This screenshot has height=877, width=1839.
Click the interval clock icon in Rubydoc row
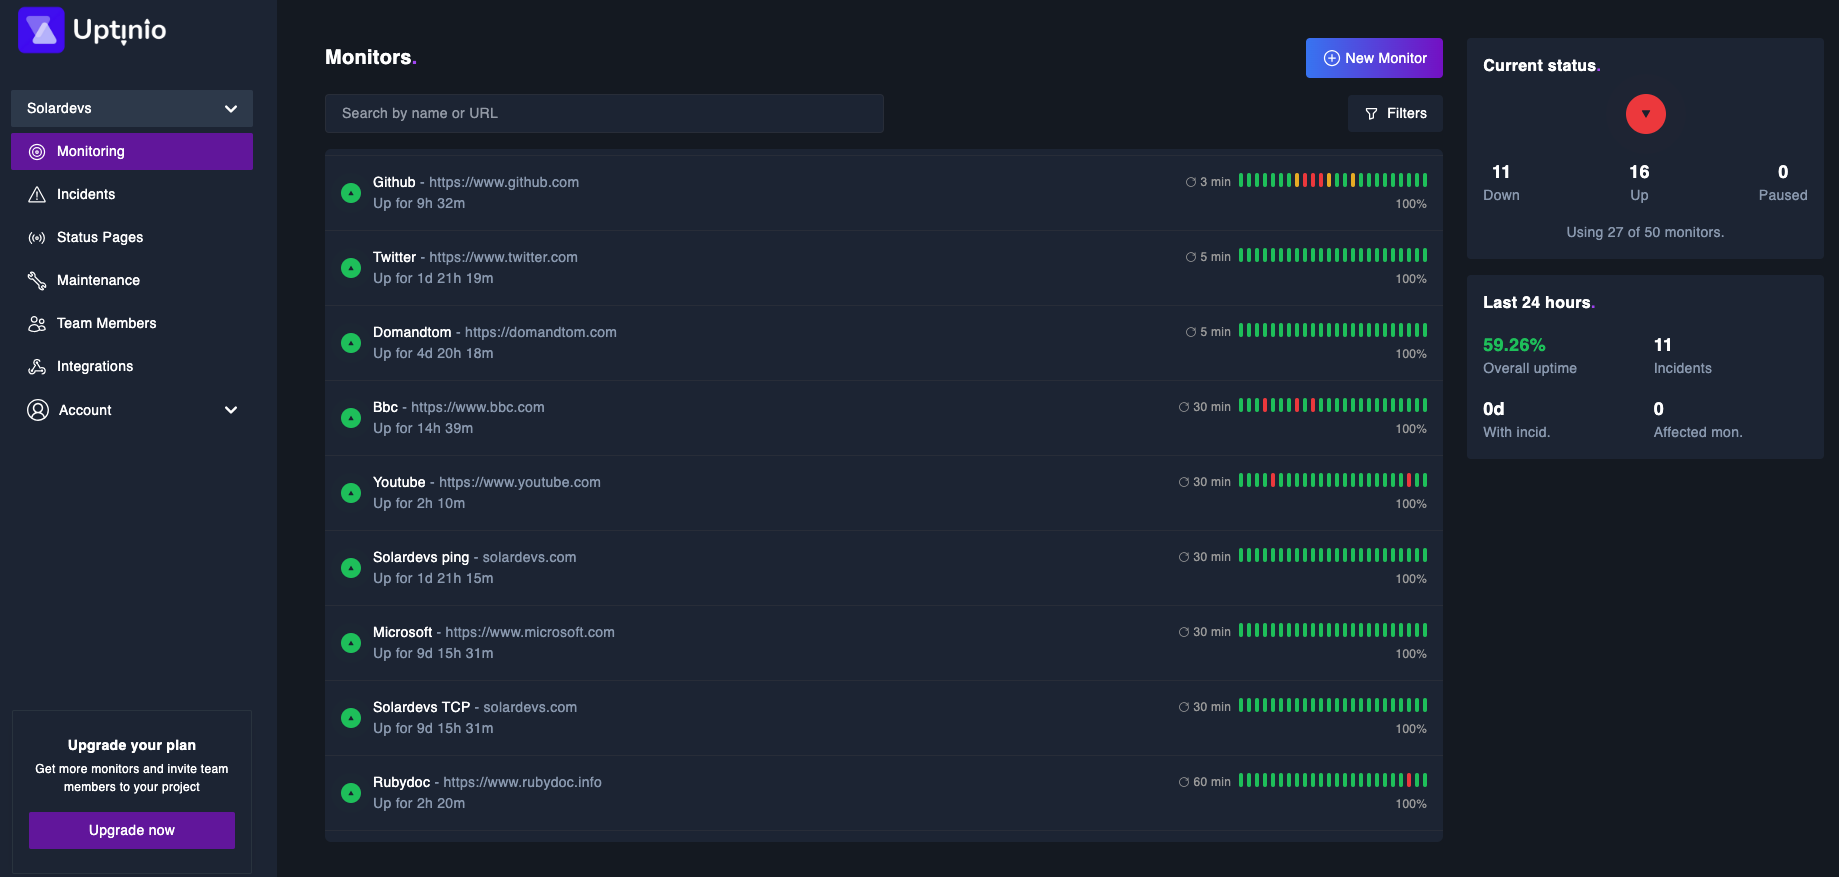[x=1184, y=782]
